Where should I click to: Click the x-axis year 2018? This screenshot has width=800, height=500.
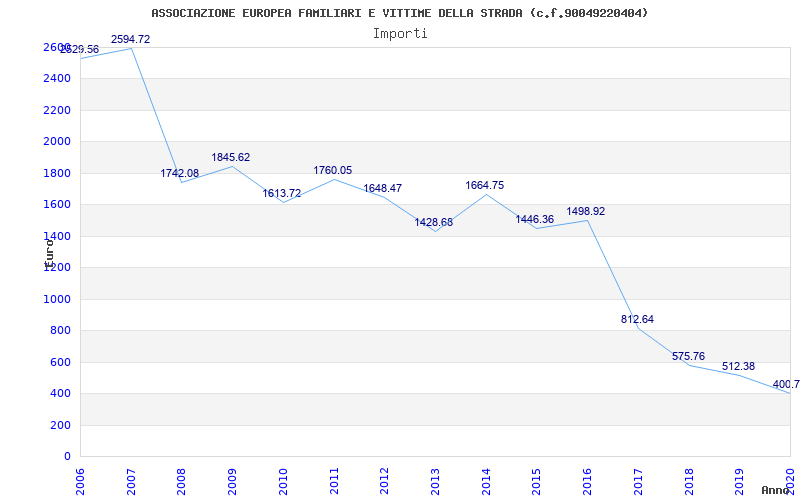tap(688, 482)
